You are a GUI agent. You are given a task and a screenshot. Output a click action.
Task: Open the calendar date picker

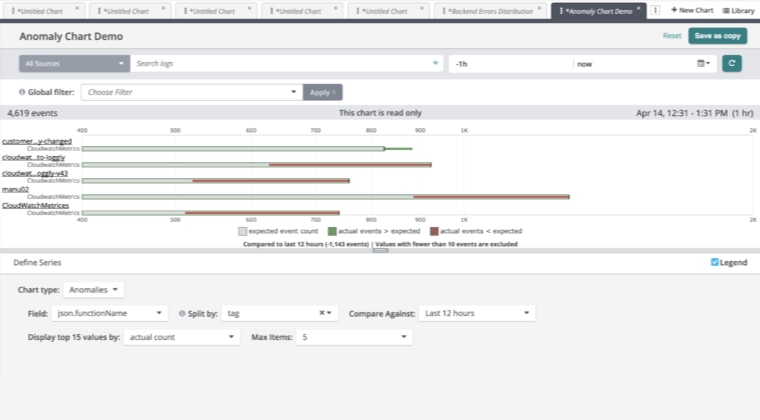coord(703,63)
